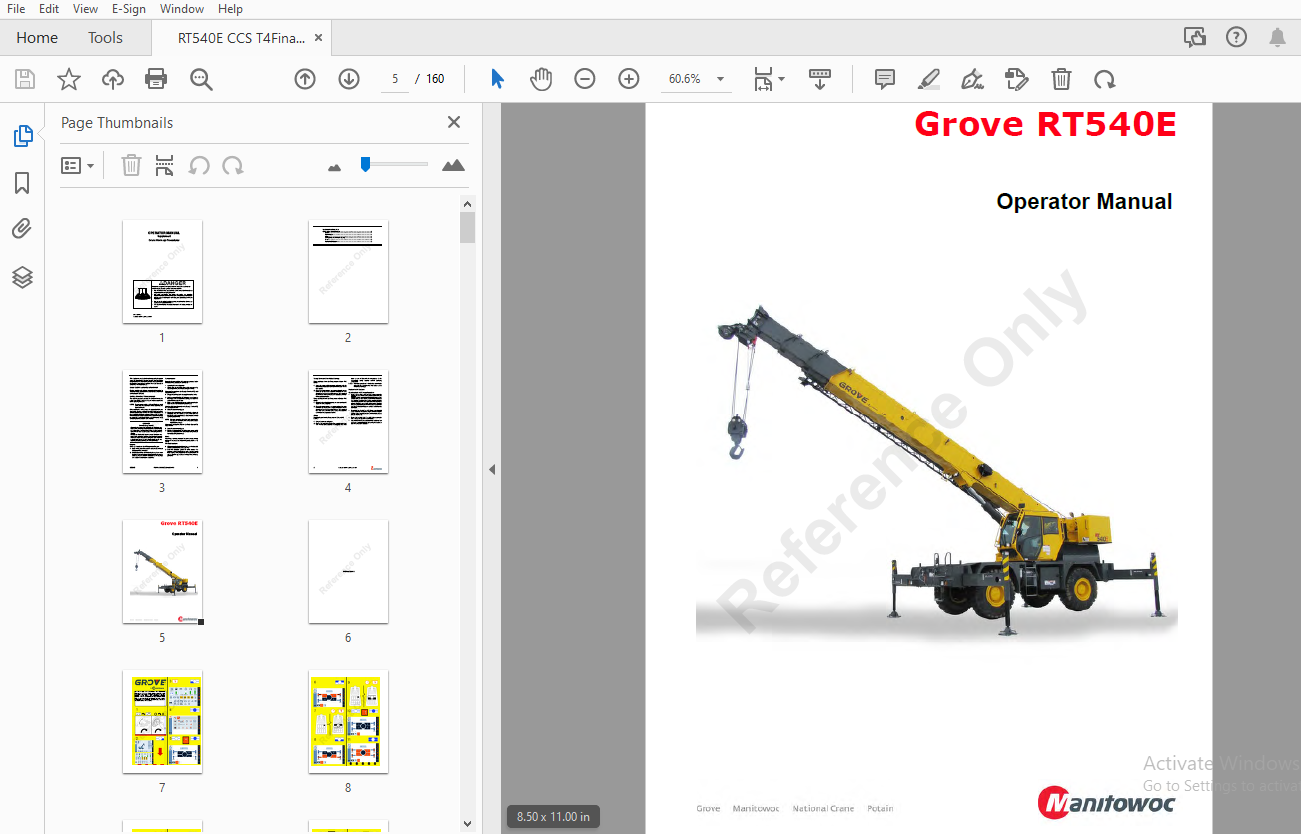Click the upload to cloud icon

113,79
